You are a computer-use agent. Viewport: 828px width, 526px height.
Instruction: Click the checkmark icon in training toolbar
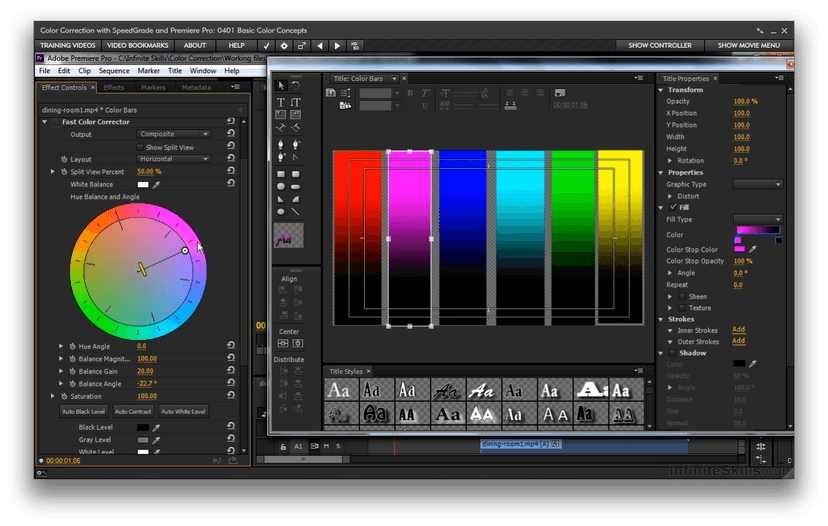click(266, 46)
